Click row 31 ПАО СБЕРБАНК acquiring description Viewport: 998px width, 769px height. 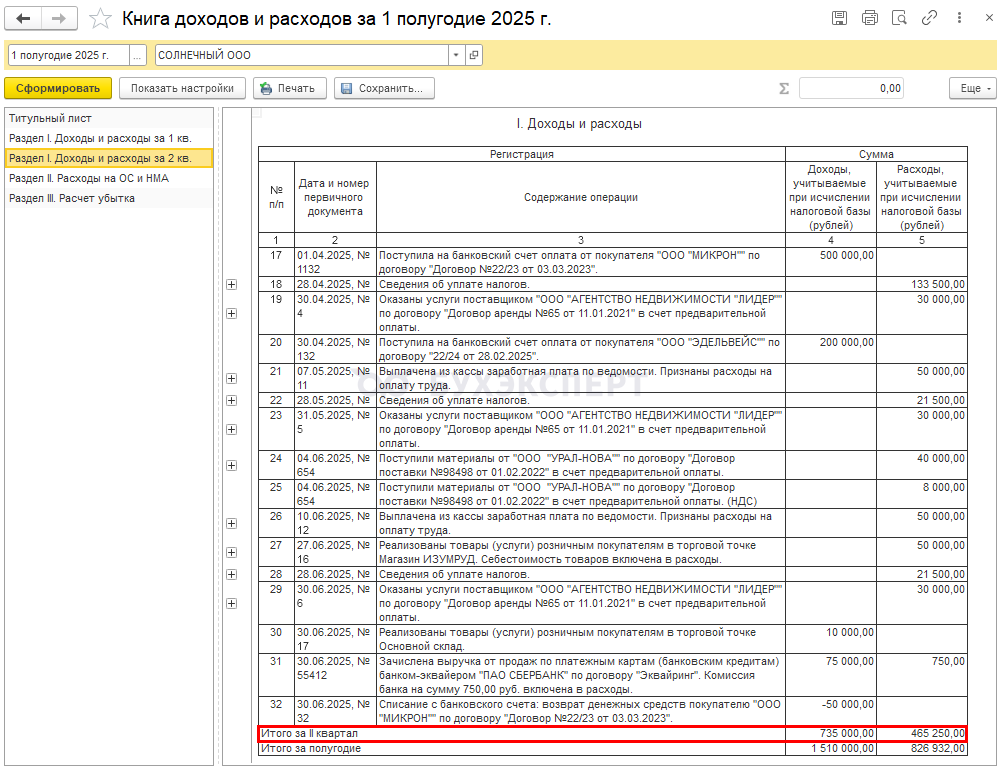click(x=580, y=675)
